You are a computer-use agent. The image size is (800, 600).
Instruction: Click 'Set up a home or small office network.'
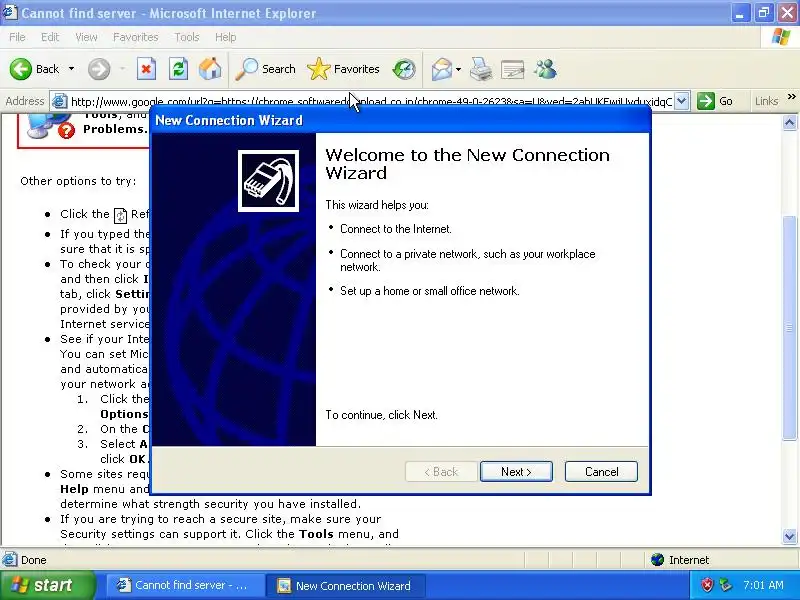pos(430,291)
